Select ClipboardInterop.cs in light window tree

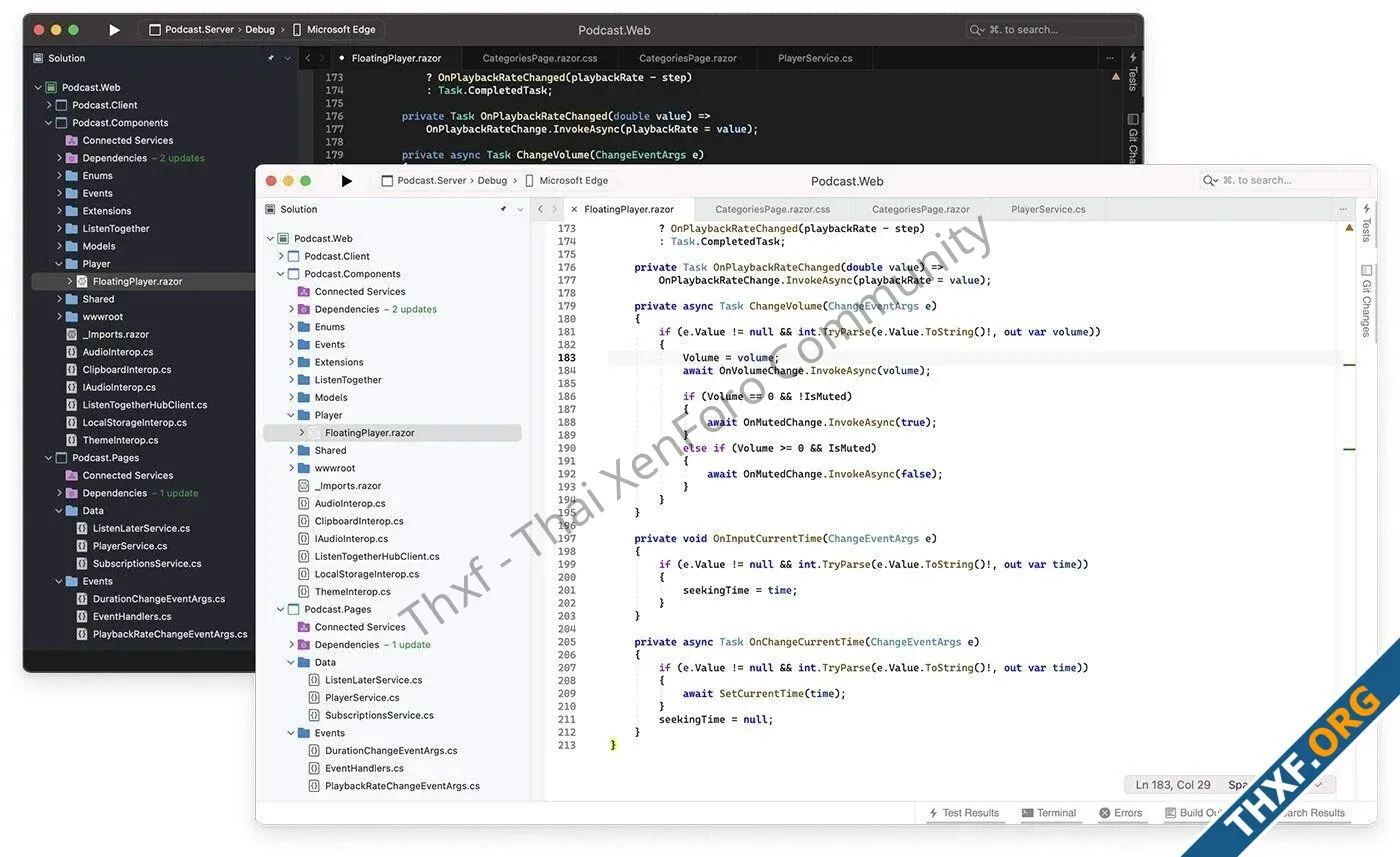pyautogui.click(x=359, y=521)
